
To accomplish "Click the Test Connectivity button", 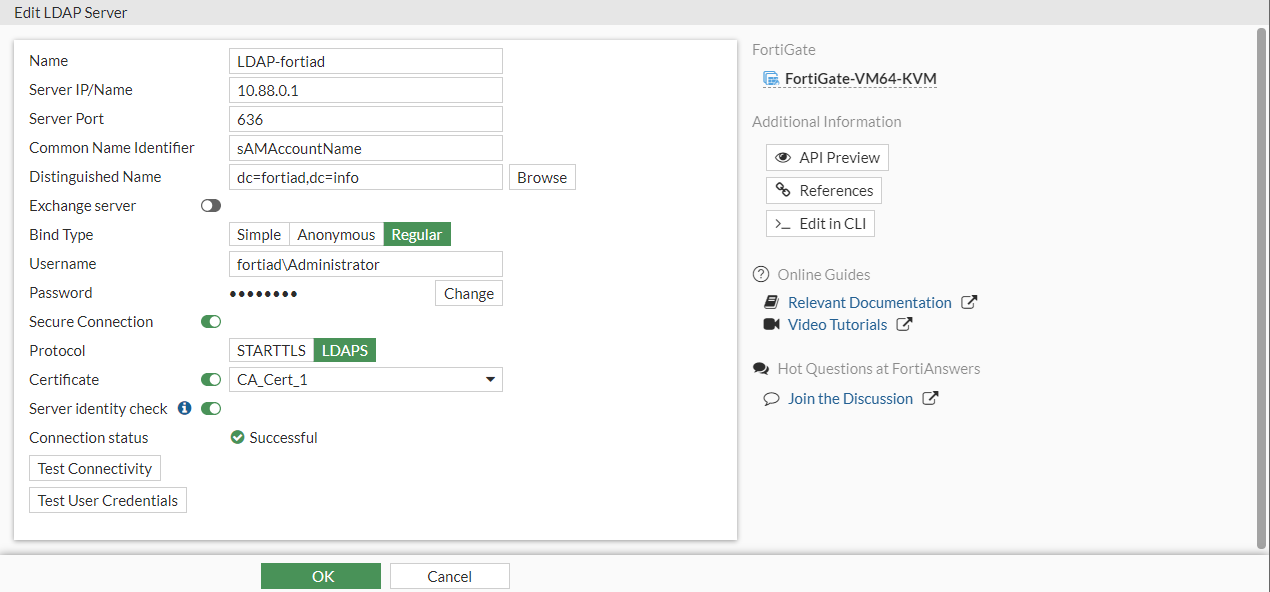I will (x=95, y=468).
